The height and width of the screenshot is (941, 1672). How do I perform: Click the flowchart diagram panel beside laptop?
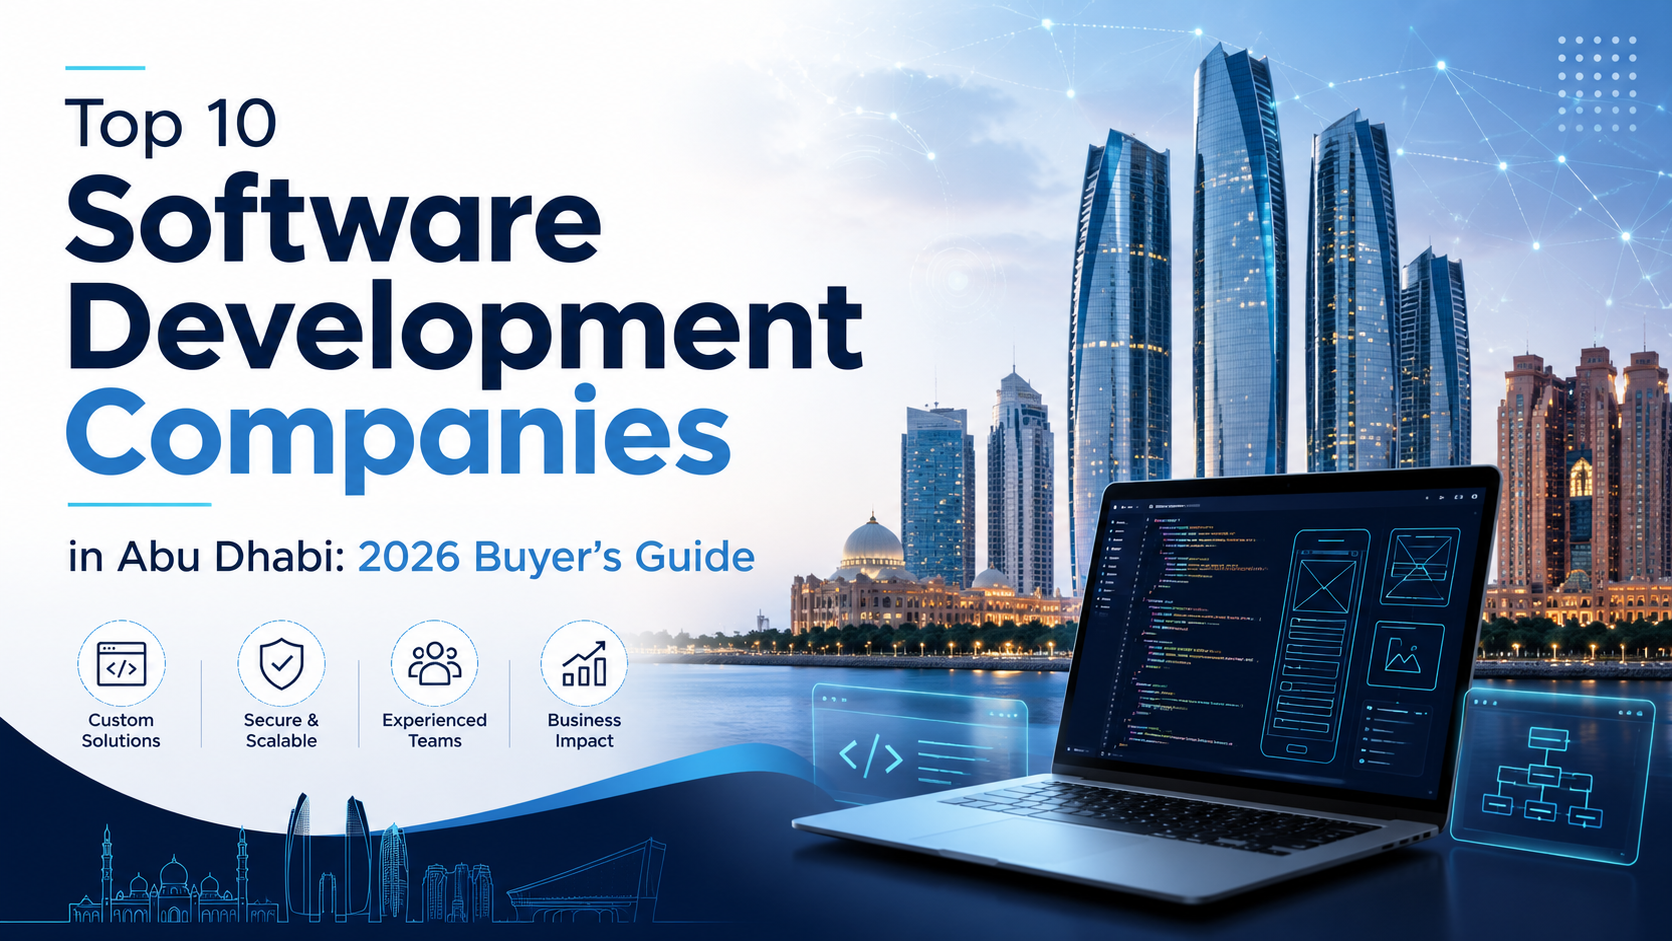tap(1553, 774)
